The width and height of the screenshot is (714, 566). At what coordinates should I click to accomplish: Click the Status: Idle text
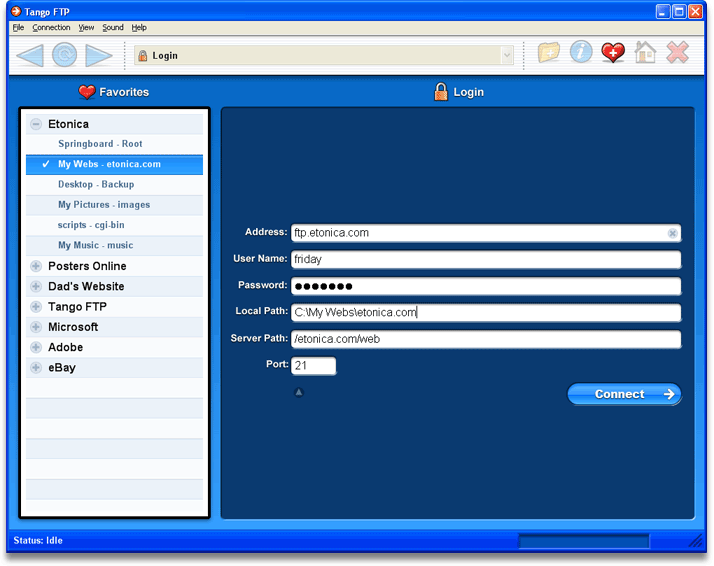click(x=38, y=541)
